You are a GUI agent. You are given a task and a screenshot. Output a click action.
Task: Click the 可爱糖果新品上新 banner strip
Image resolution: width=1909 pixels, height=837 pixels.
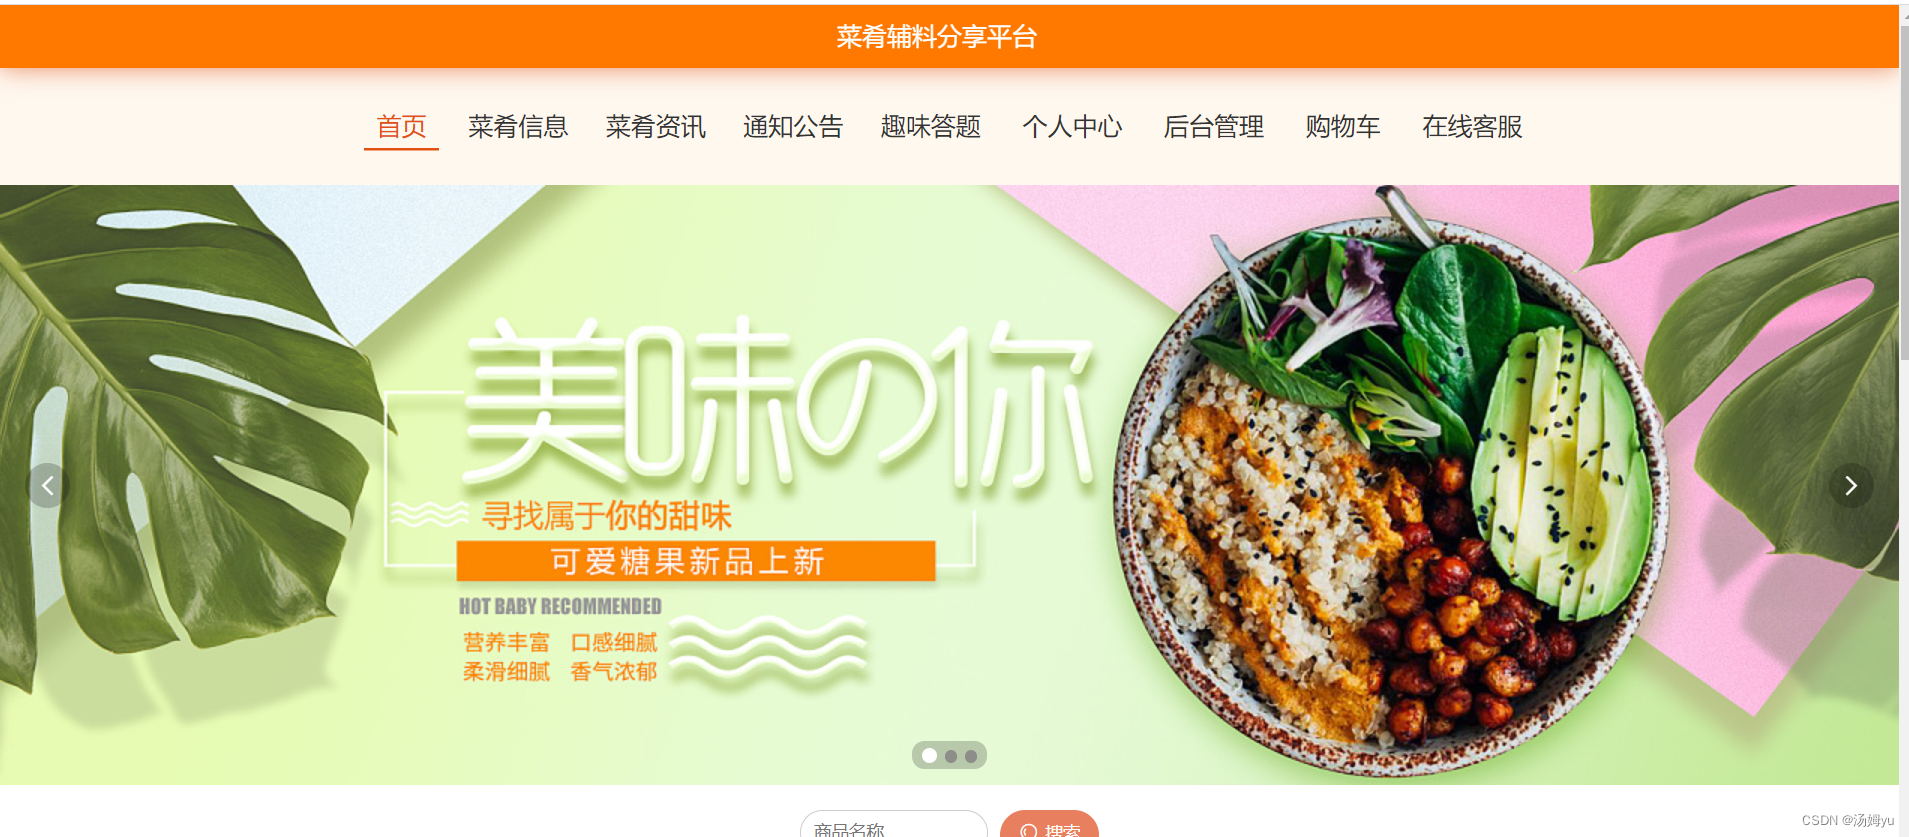pos(696,561)
